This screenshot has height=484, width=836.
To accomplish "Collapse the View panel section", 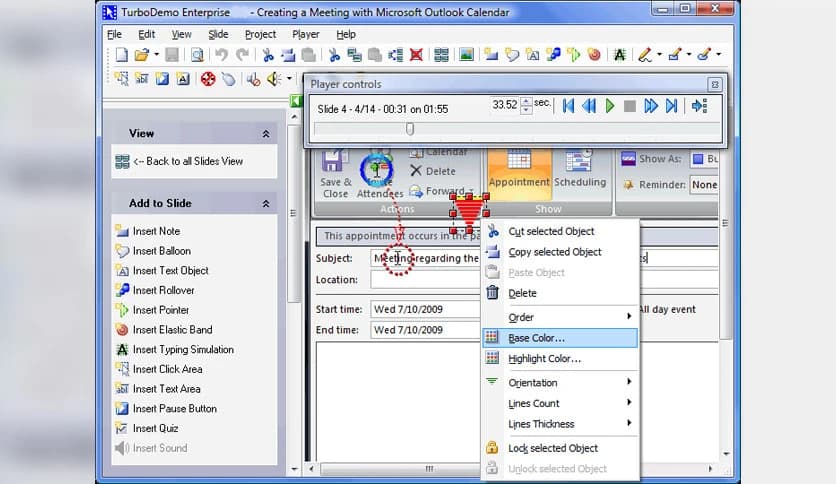I will pos(266,134).
